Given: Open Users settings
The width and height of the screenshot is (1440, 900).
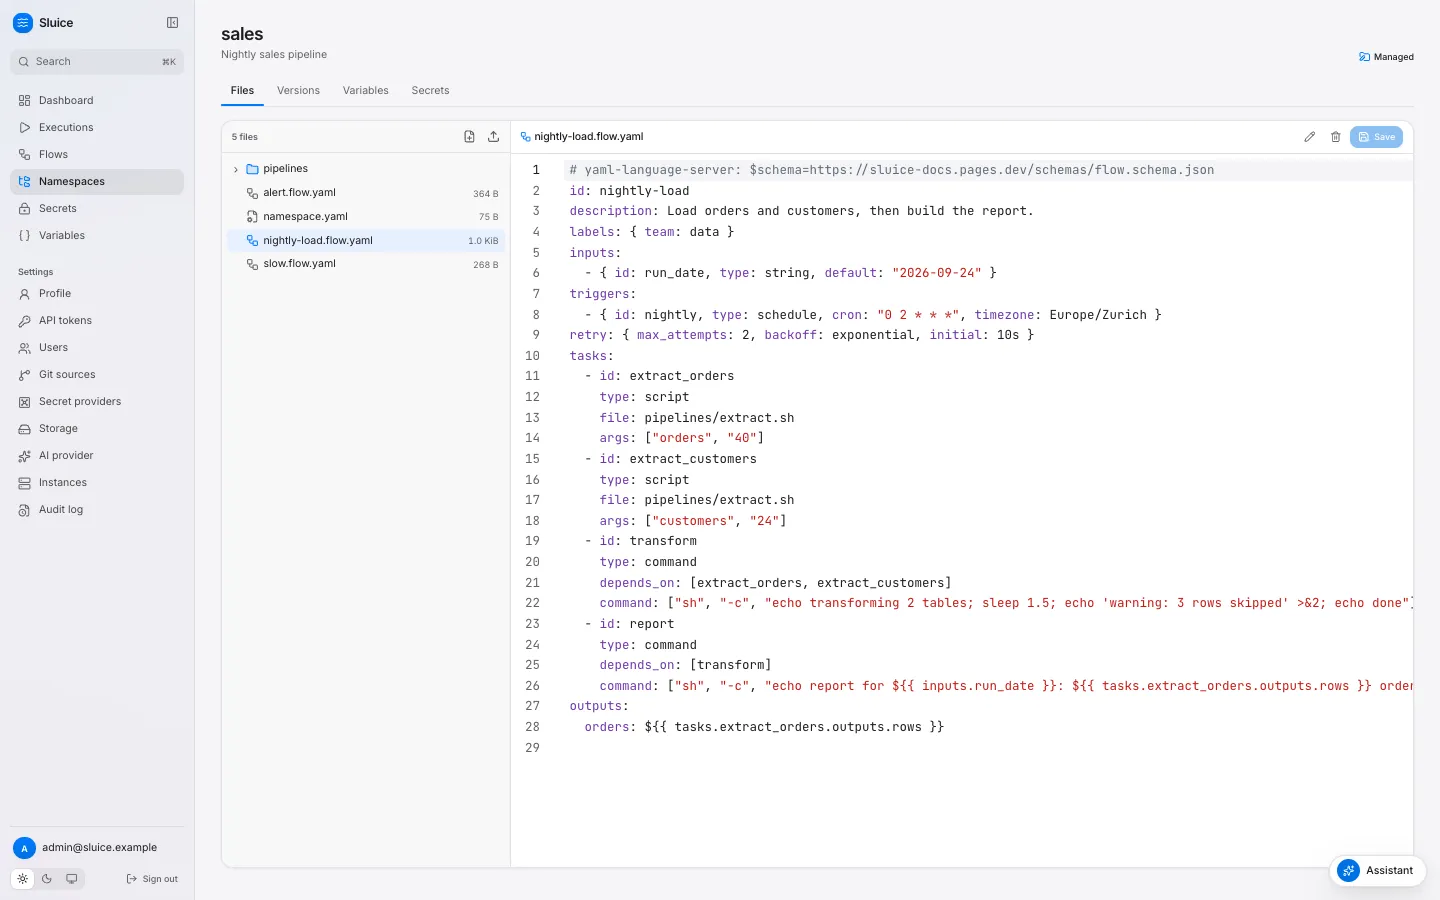Looking at the screenshot, I should 97,347.
